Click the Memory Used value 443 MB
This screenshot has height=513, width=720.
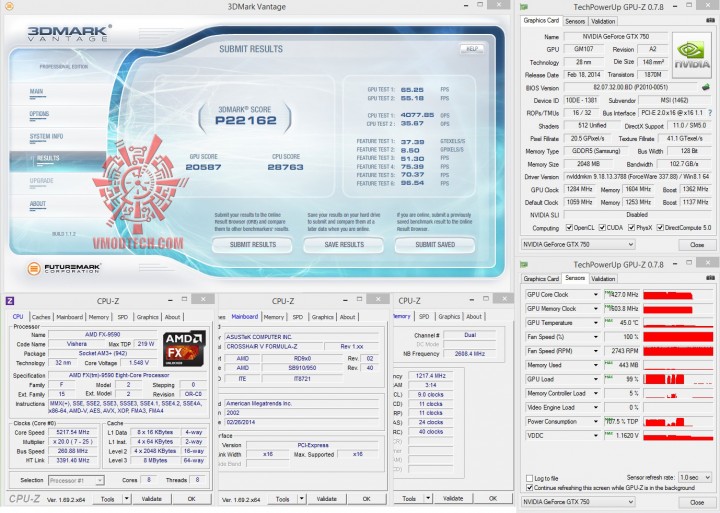621,365
